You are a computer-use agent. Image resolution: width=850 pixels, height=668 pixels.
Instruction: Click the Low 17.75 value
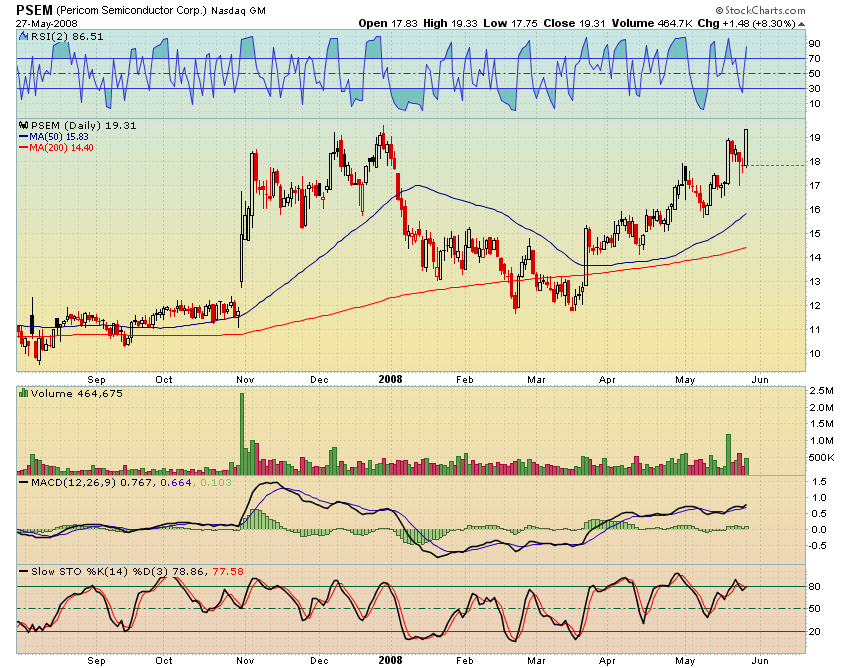510,23
